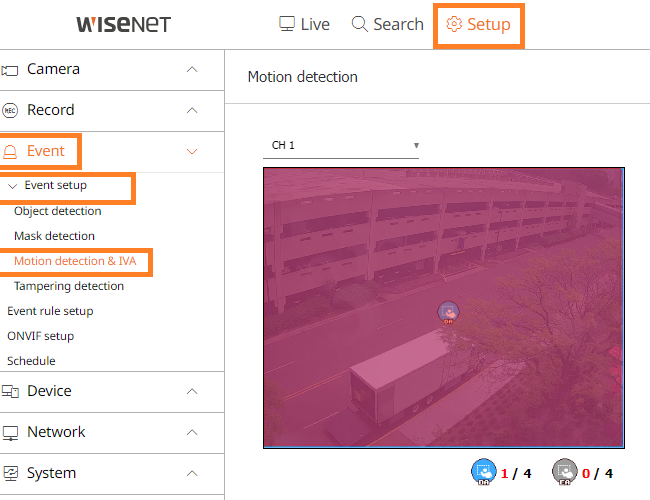This screenshot has height=500, width=650.
Task: Open Schedule in Event menu
Action: tap(31, 361)
